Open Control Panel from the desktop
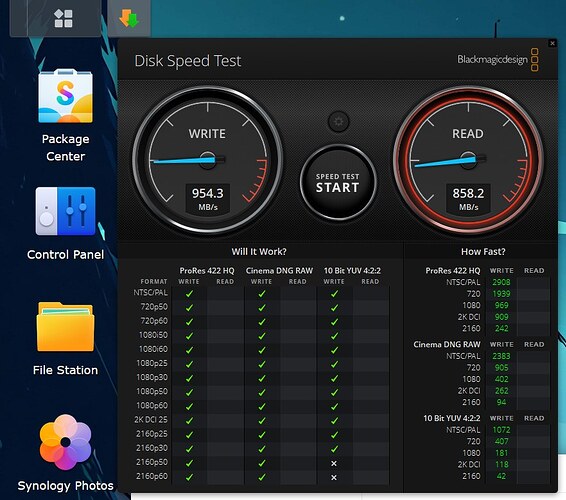Viewport: 566px width, 500px height. pos(65,223)
